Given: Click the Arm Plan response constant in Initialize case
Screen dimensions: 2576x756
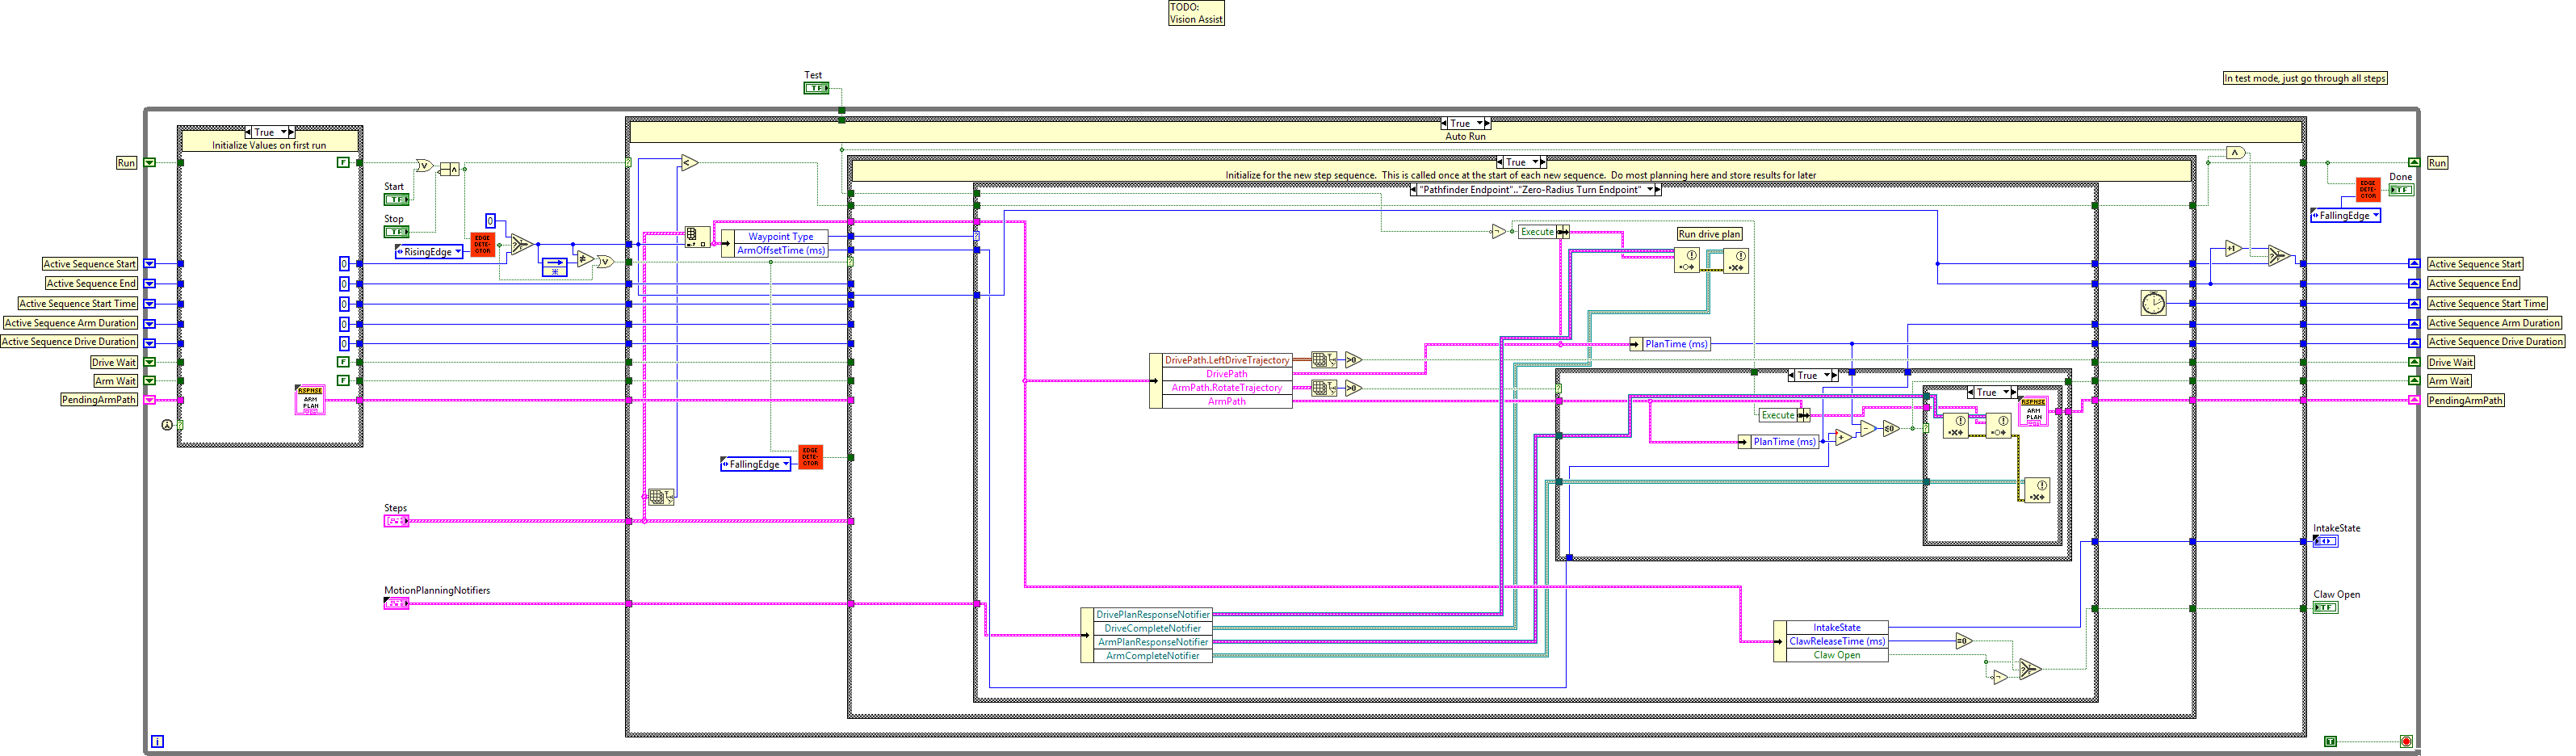Looking at the screenshot, I should [310, 400].
